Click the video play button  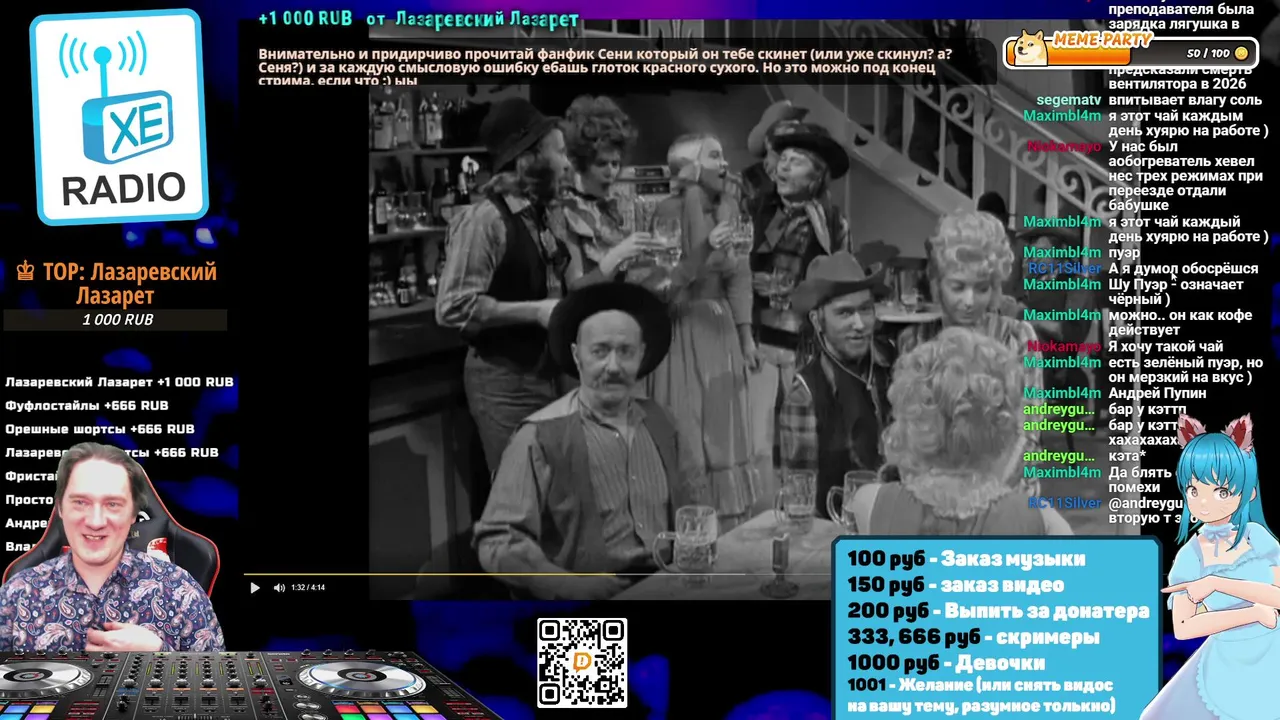point(255,588)
